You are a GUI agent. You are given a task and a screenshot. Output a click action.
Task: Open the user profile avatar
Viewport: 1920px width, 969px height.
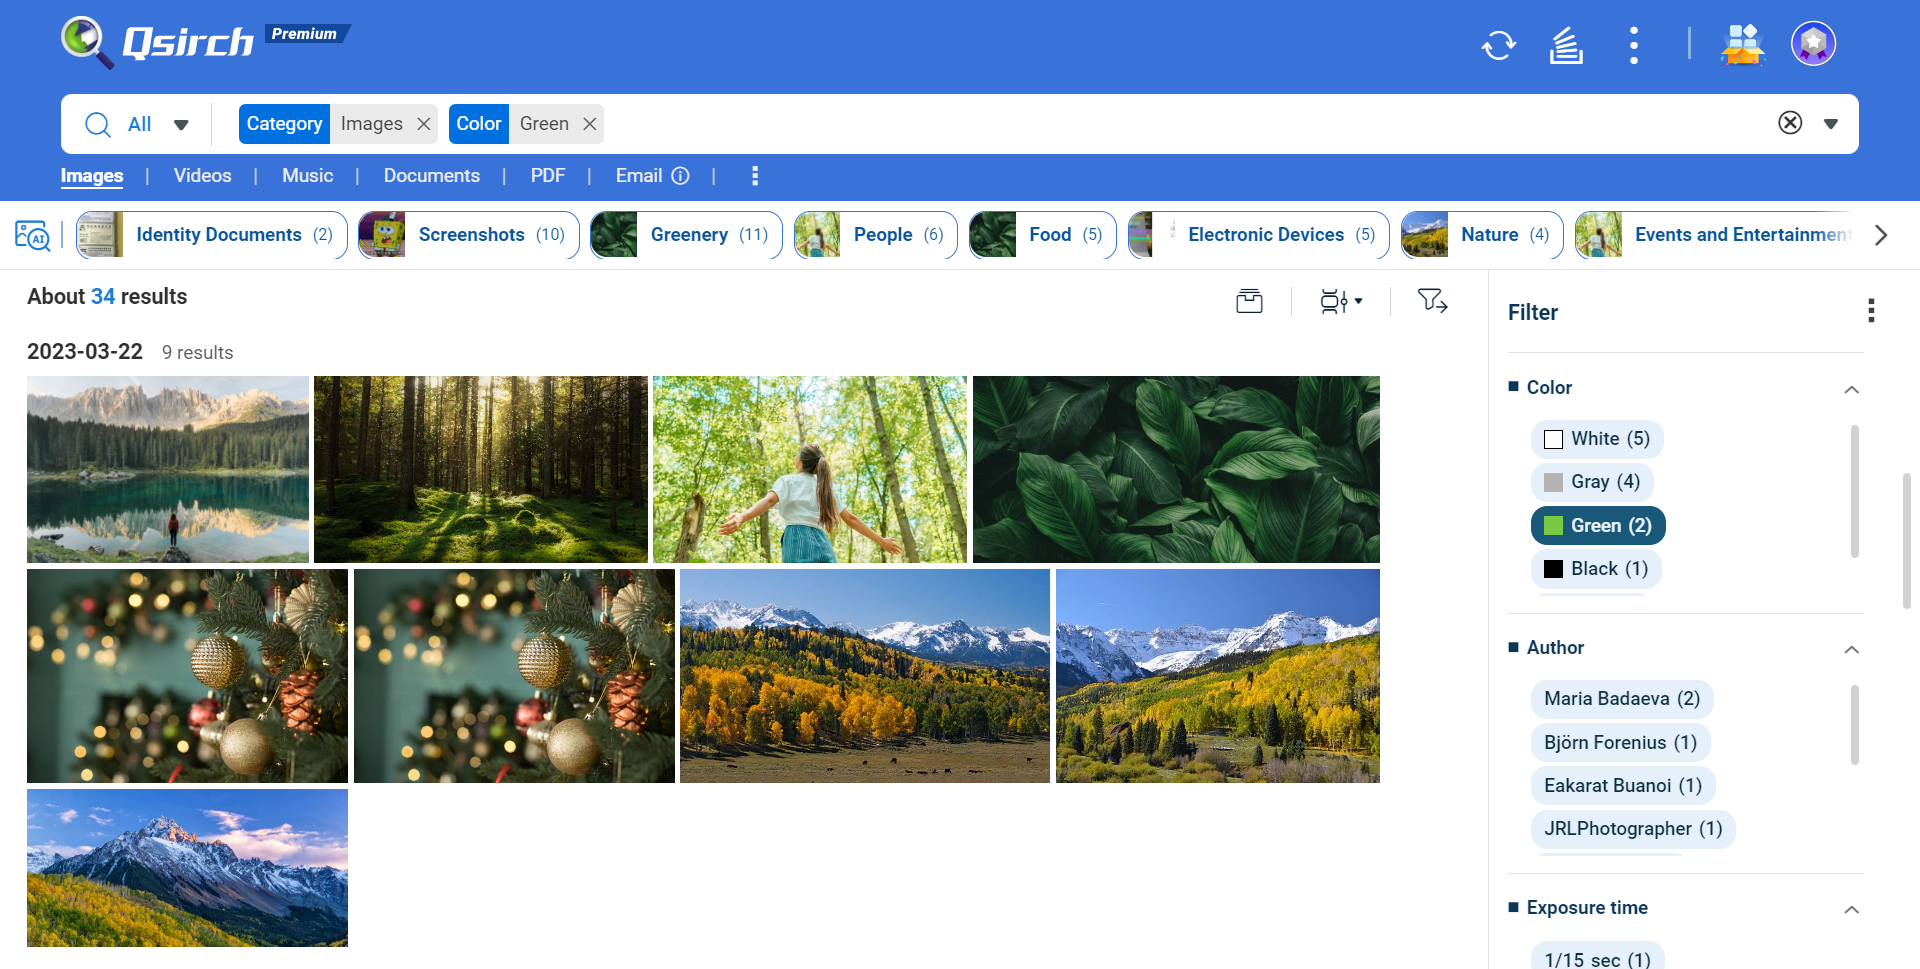1813,44
